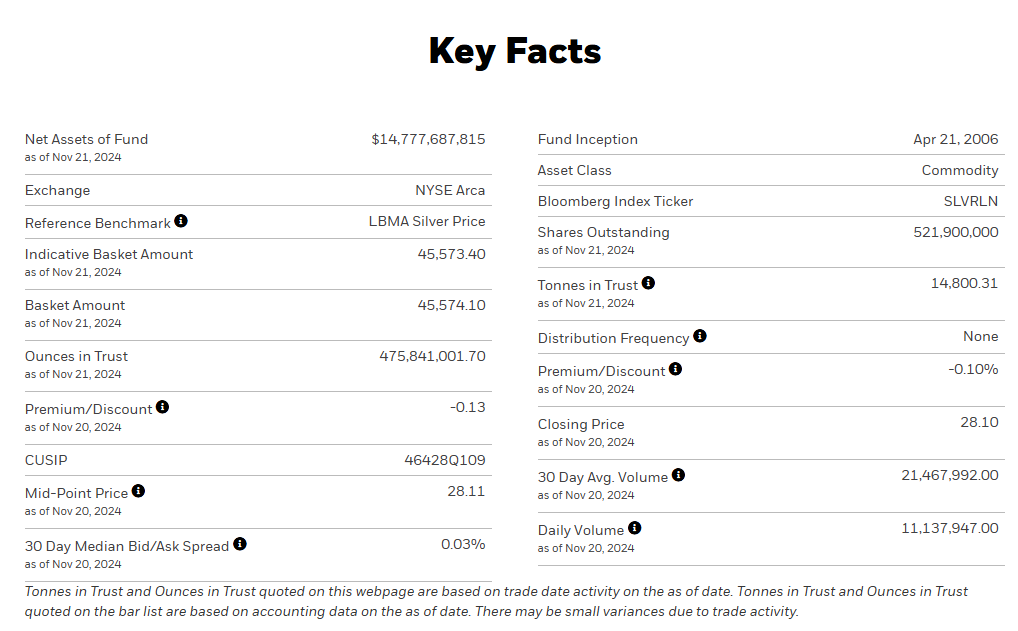Click info icon for Premium/Discount showing -0.10%

(676, 369)
